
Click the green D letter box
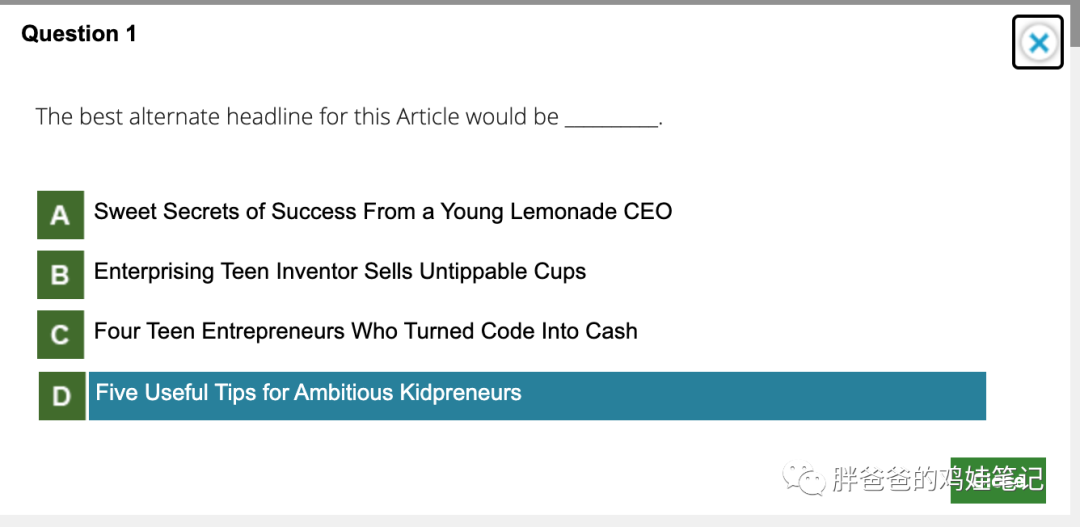[62, 396]
